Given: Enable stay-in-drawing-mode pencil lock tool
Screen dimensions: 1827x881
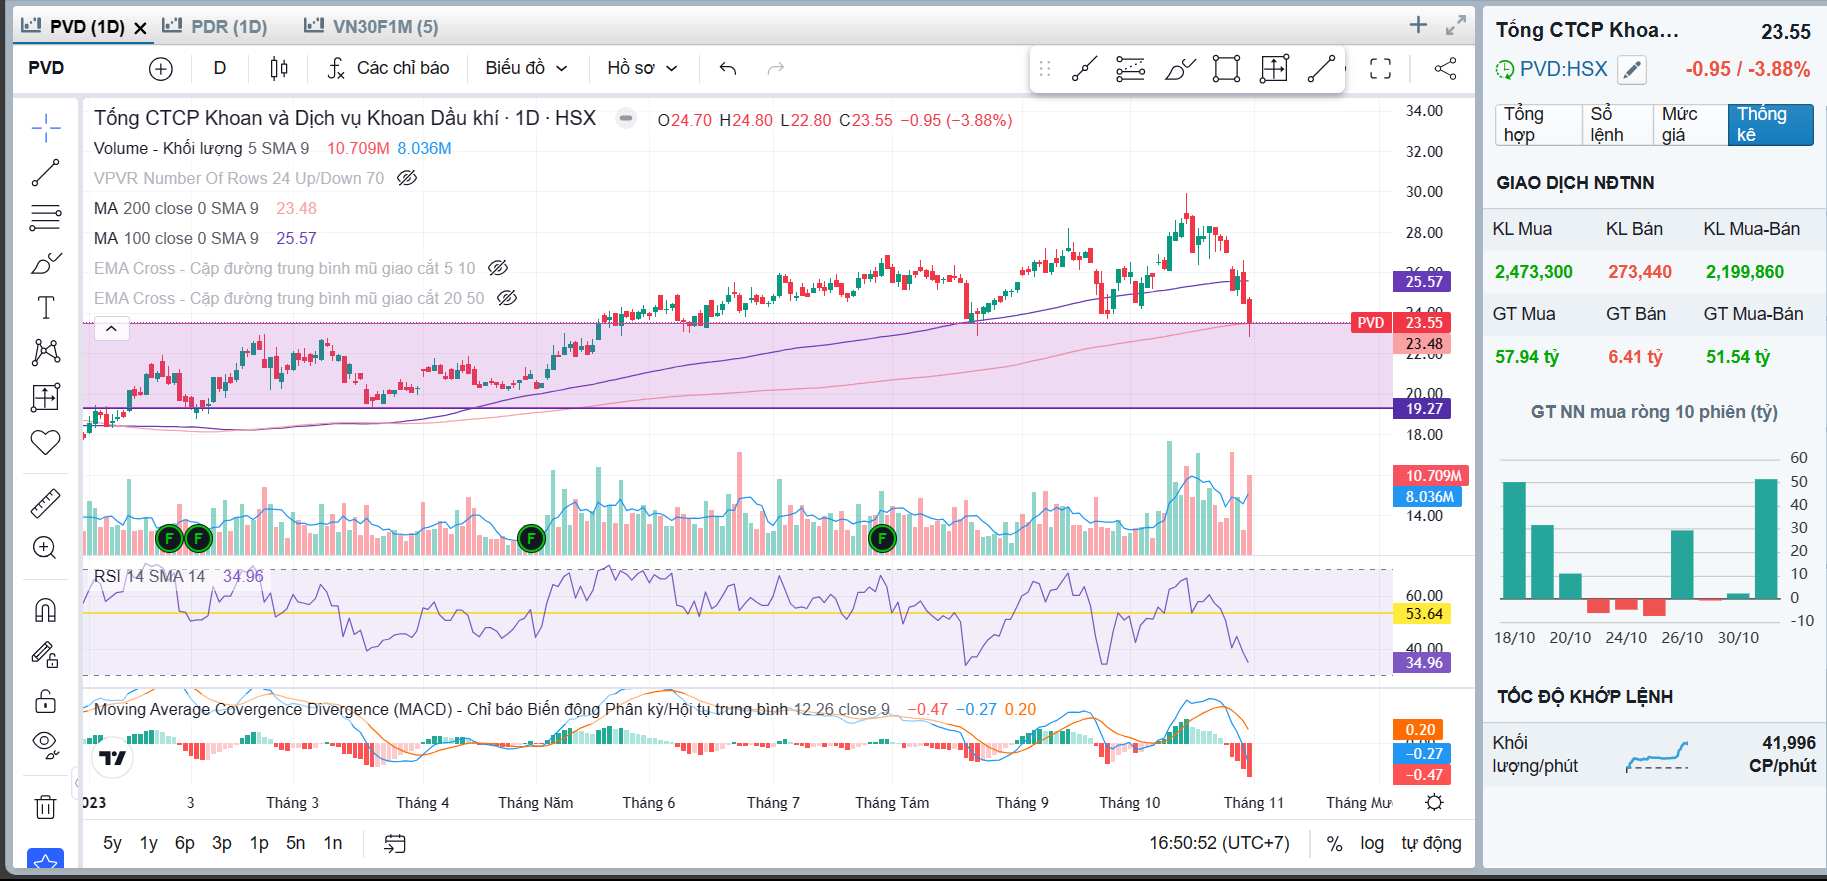Looking at the screenshot, I should pos(46,655).
